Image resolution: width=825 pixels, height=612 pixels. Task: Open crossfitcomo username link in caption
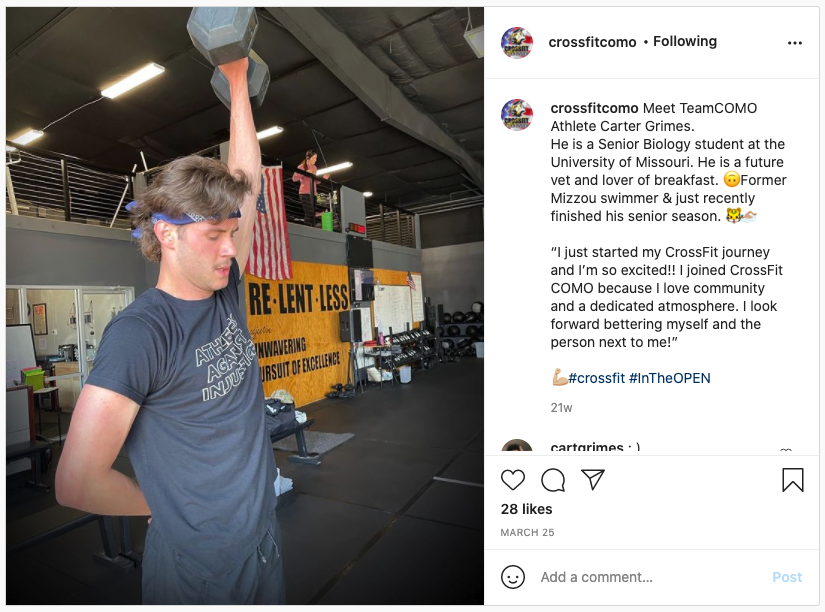click(x=594, y=108)
